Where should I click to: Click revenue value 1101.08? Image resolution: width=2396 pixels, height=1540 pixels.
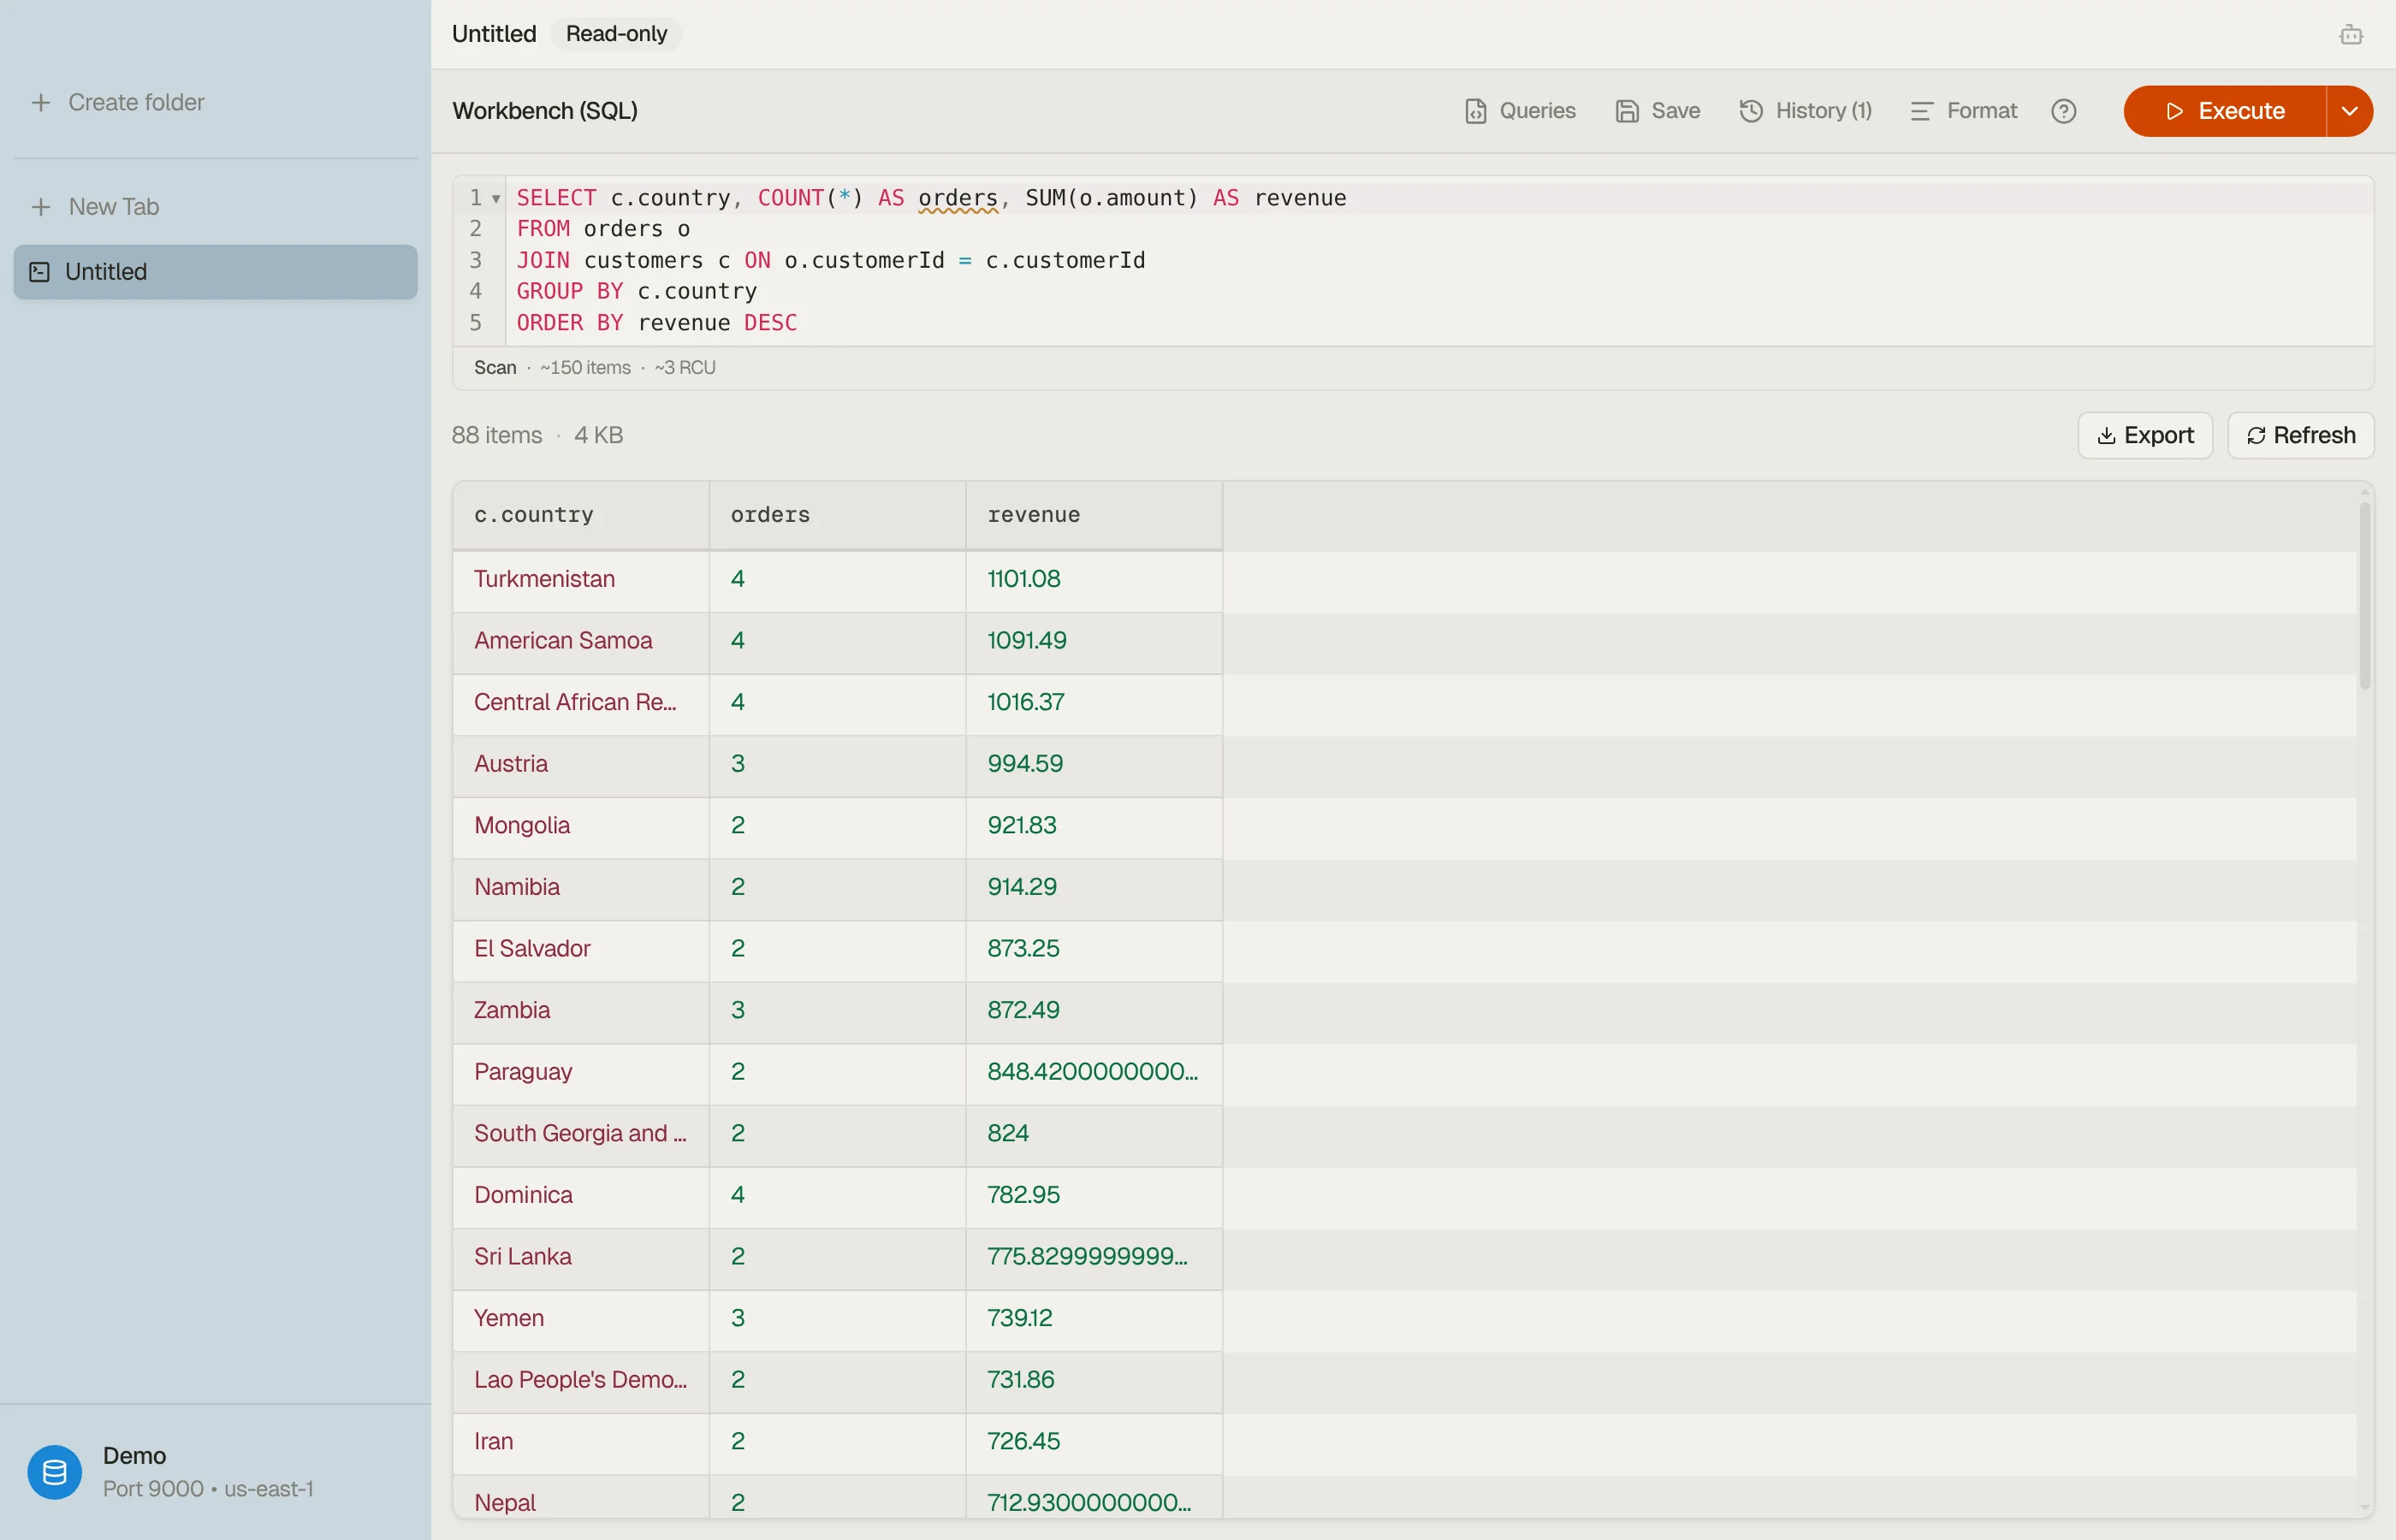(1024, 579)
